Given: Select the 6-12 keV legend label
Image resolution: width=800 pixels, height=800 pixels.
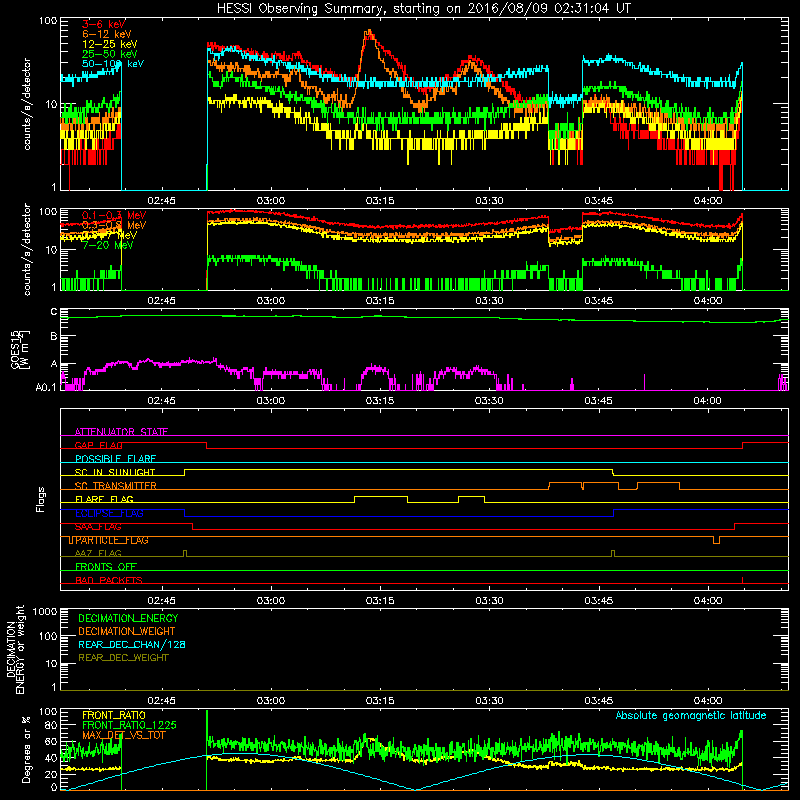Looking at the screenshot, I should click(x=107, y=34).
